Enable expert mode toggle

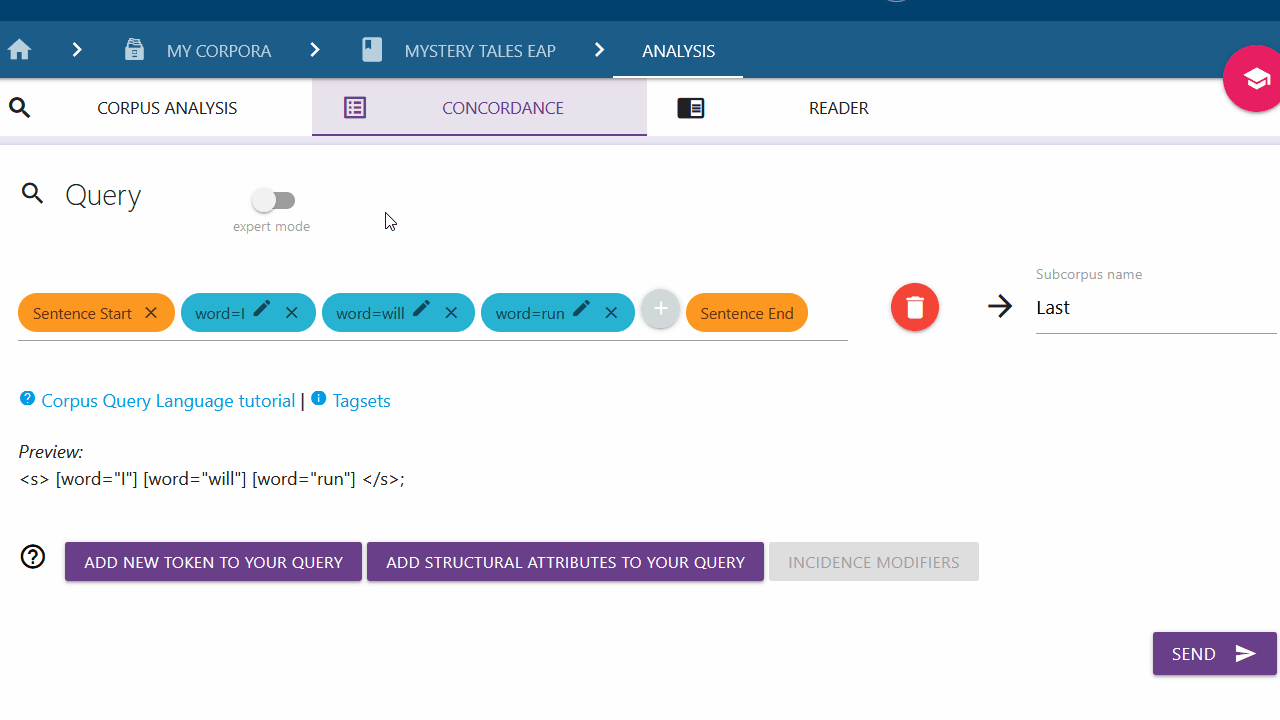[273, 201]
